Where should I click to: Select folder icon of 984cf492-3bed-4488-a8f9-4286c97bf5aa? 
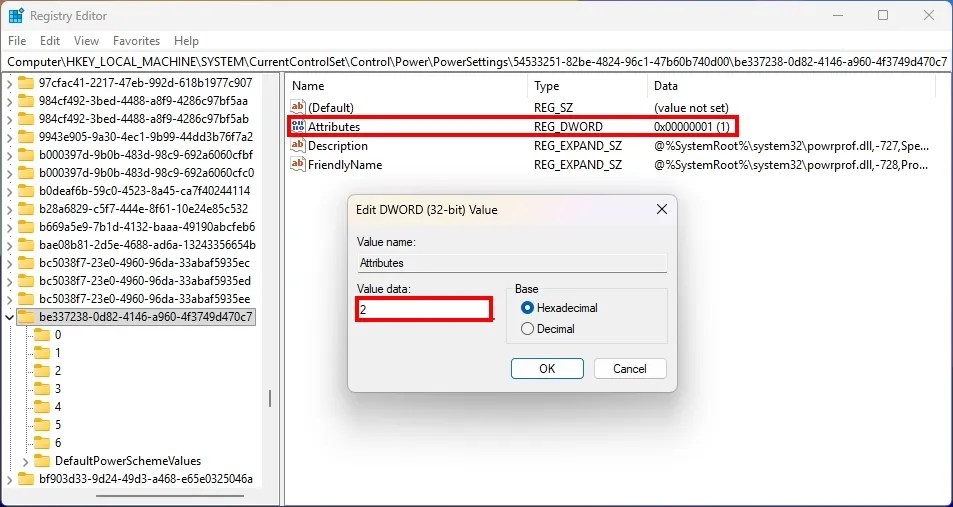coord(26,101)
